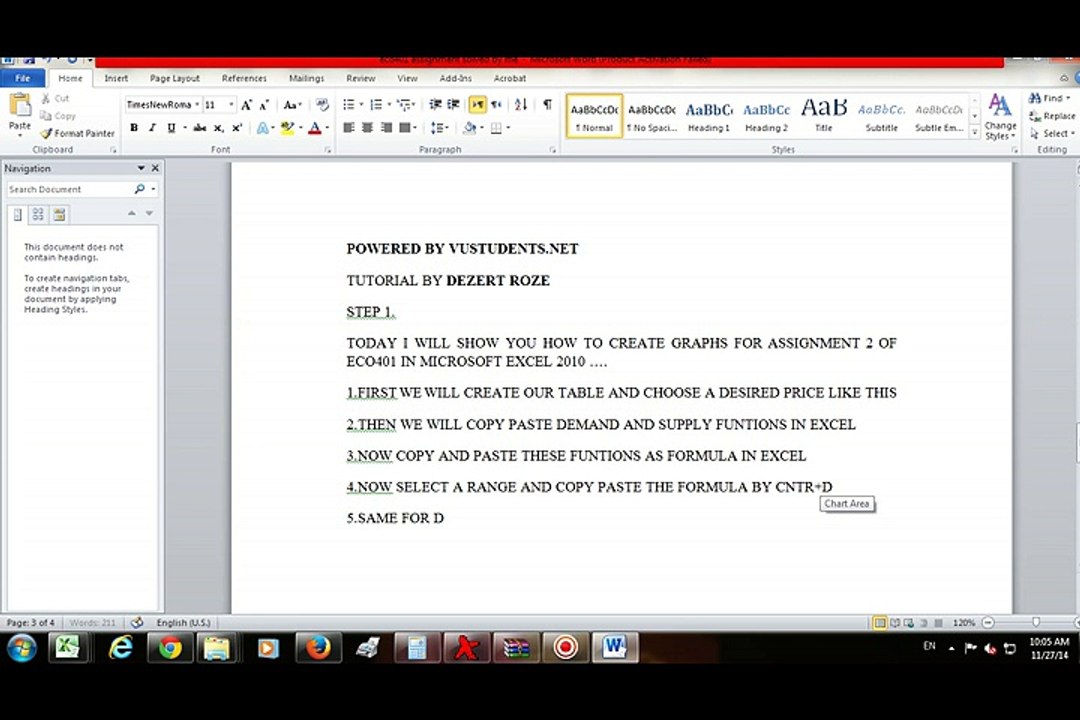Click the Sort icon

point(521,105)
